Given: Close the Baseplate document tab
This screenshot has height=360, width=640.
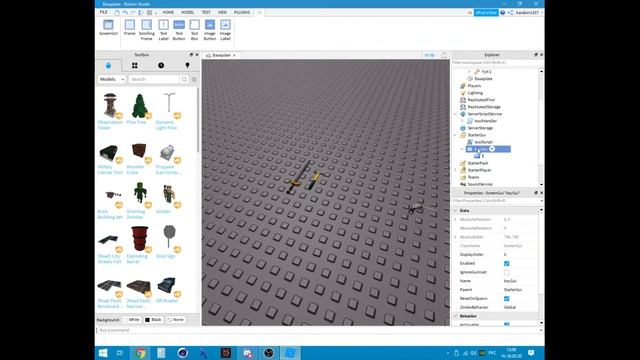Looking at the screenshot, I should click(x=234, y=55).
